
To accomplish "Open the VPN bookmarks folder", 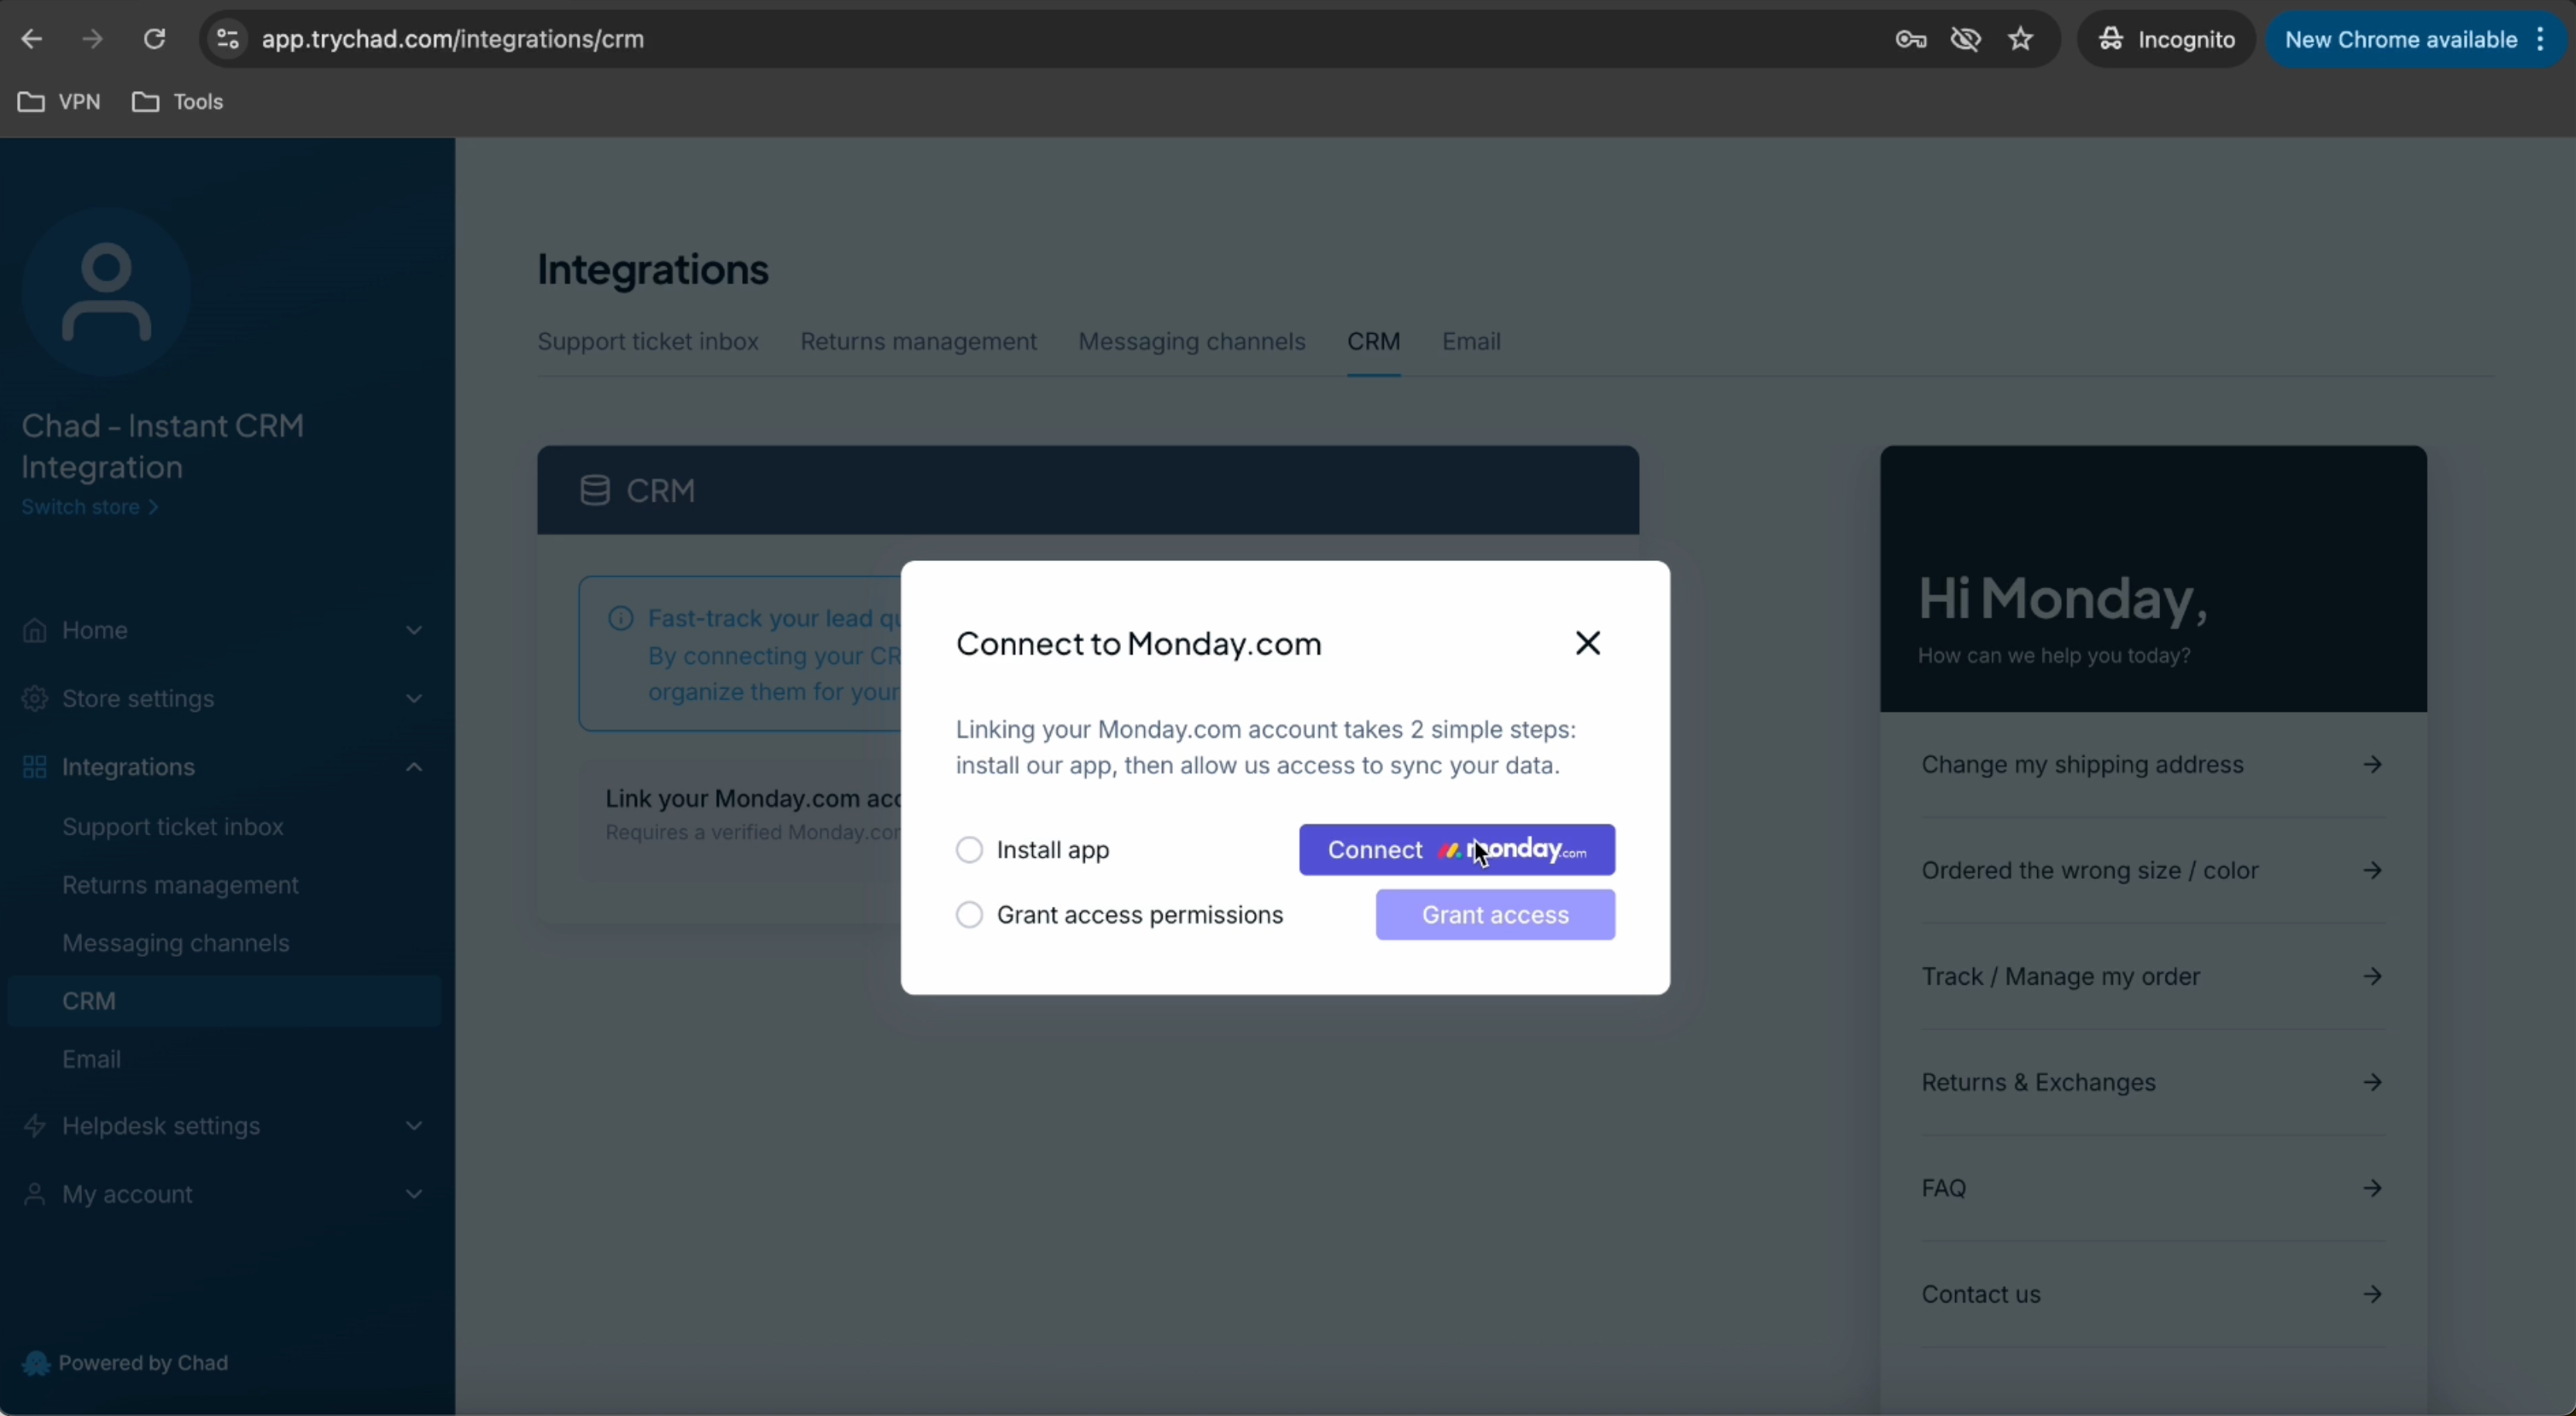I will (x=59, y=102).
